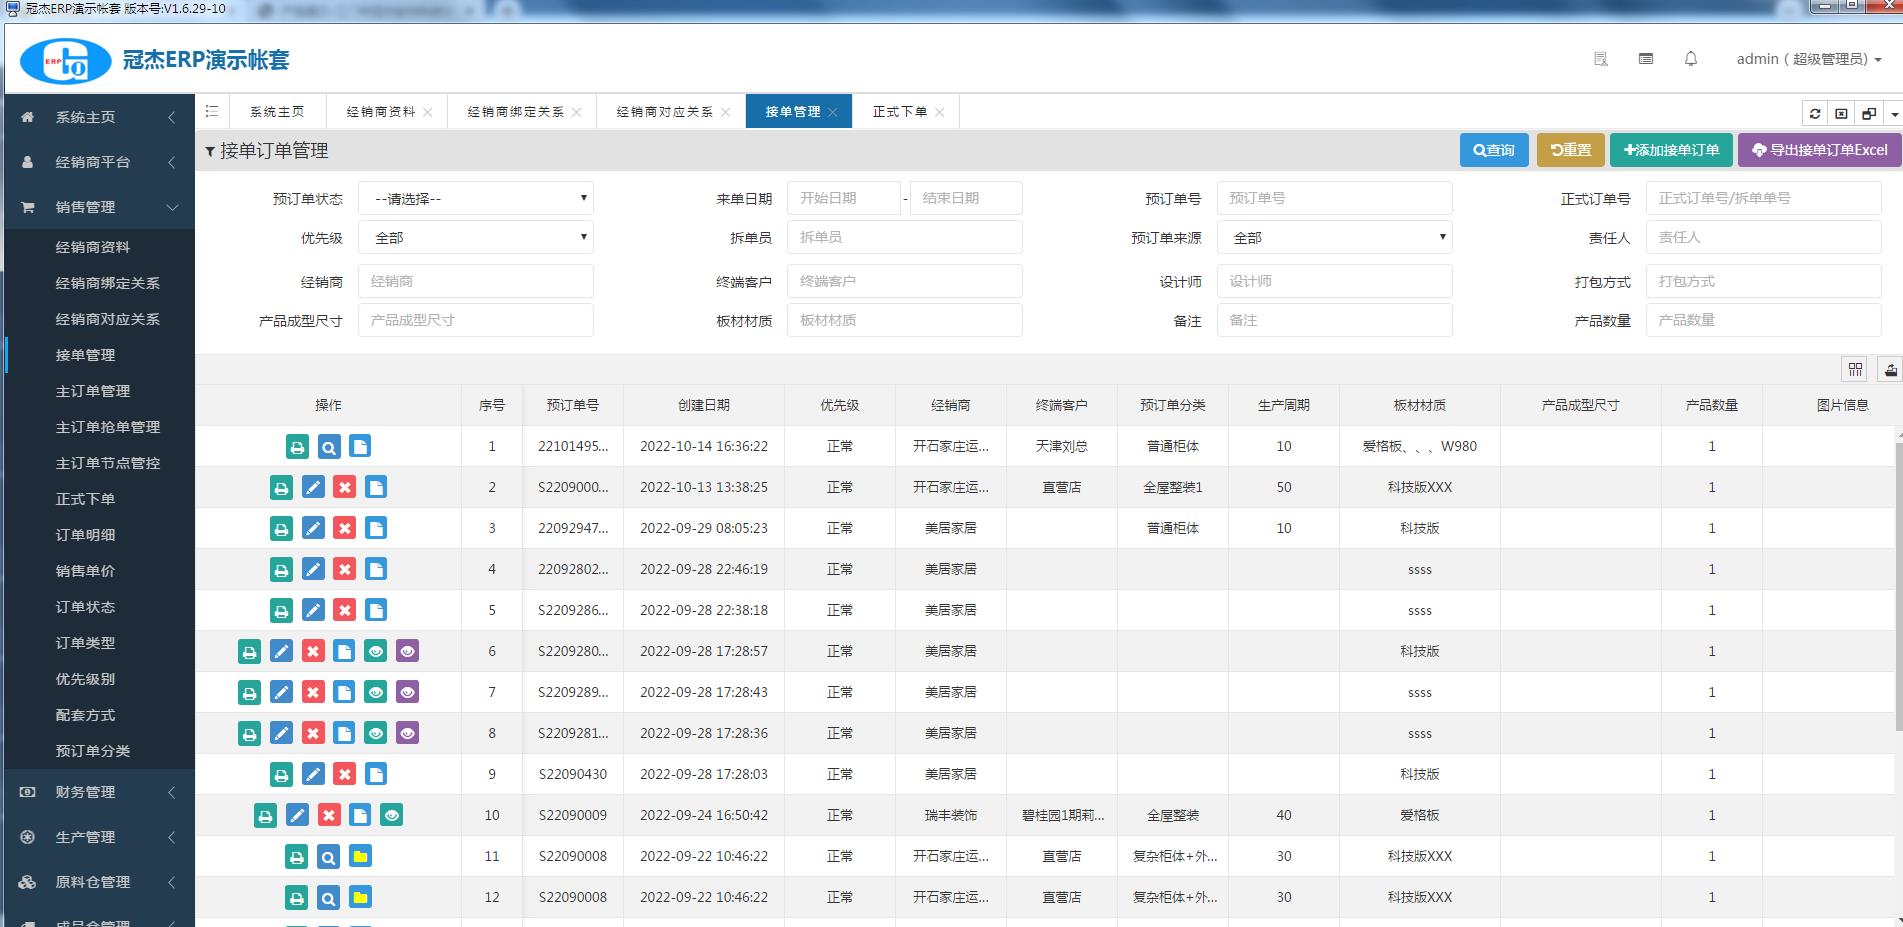Click the notification bell icon in header
This screenshot has width=1903, height=927.
tap(1691, 59)
